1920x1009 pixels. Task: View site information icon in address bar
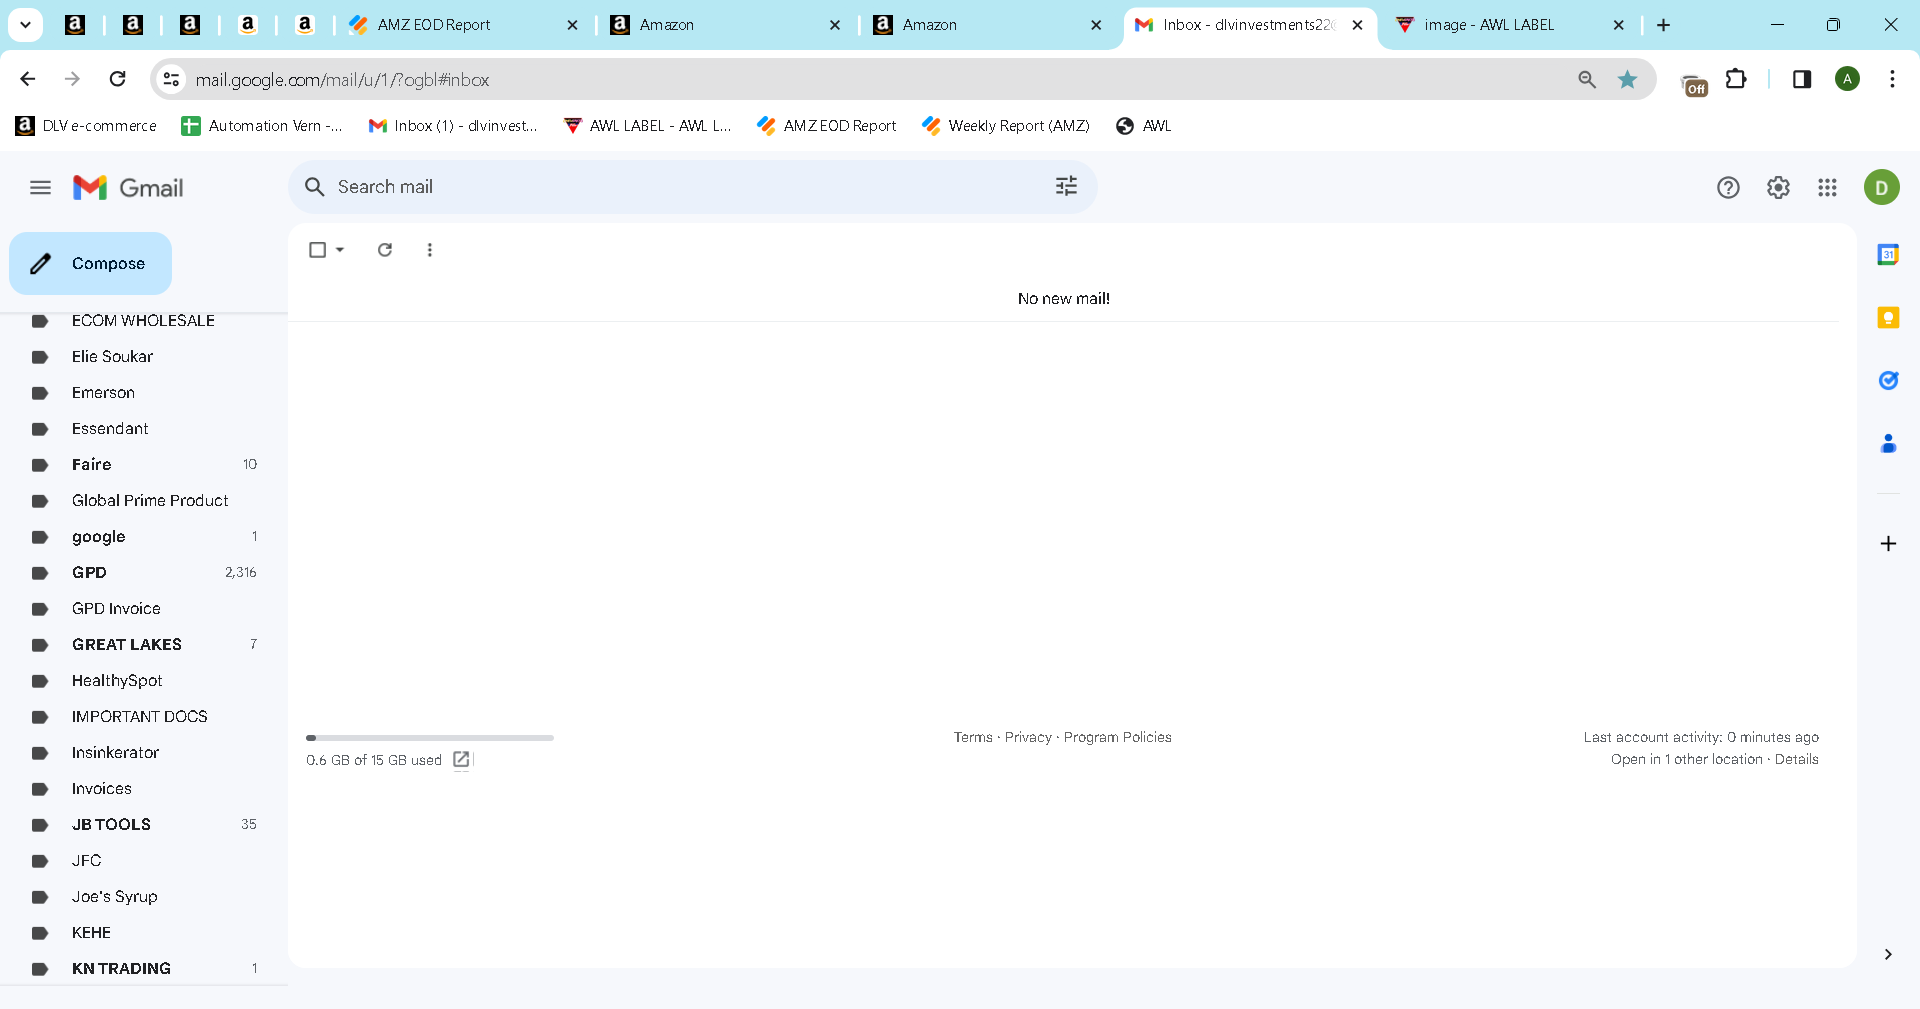[172, 79]
